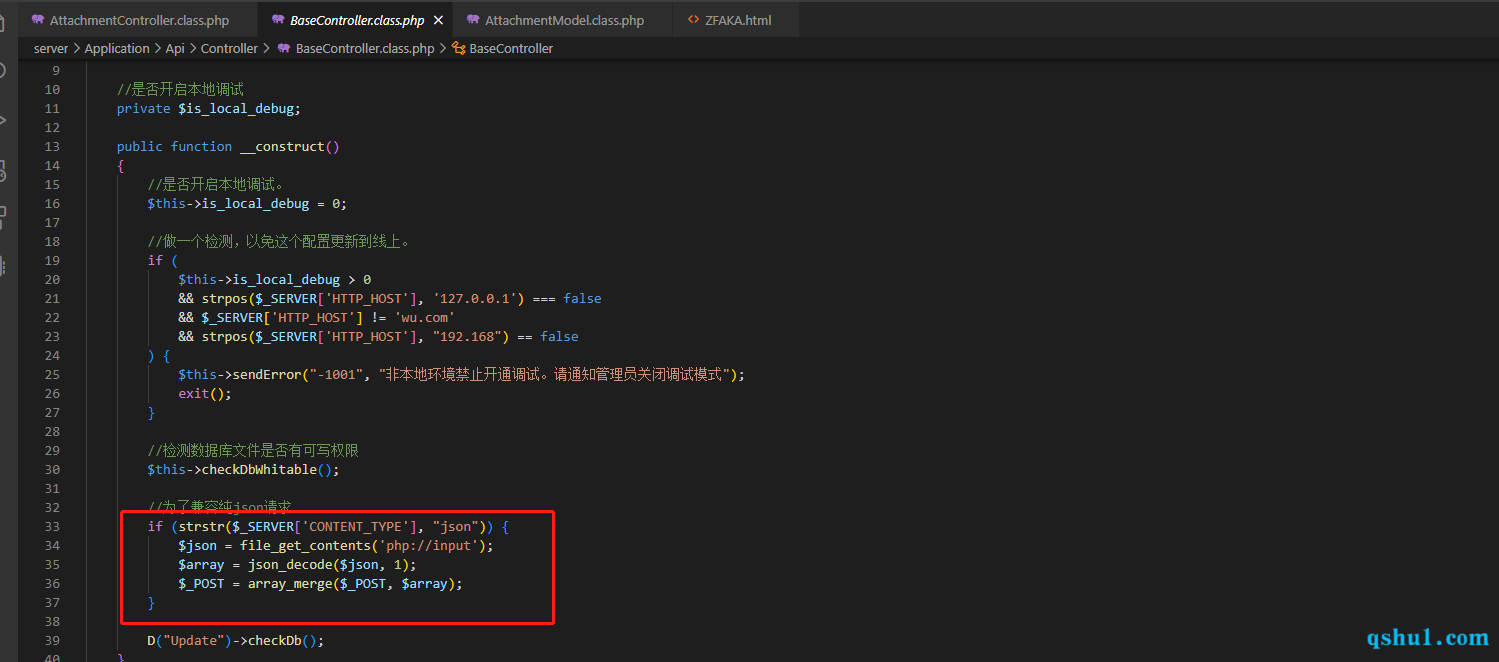Click line number 13 in the gutter

pyautogui.click(x=52, y=146)
